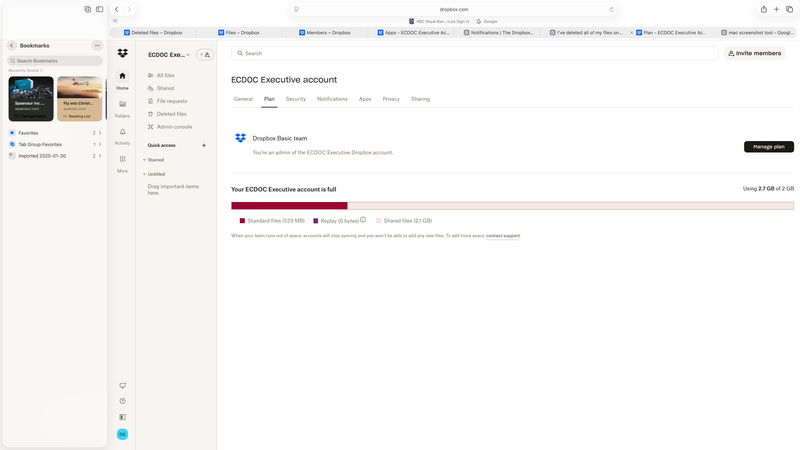Open the ECDOC Exe... account dropdown
This screenshot has height=450, width=800.
pos(169,55)
